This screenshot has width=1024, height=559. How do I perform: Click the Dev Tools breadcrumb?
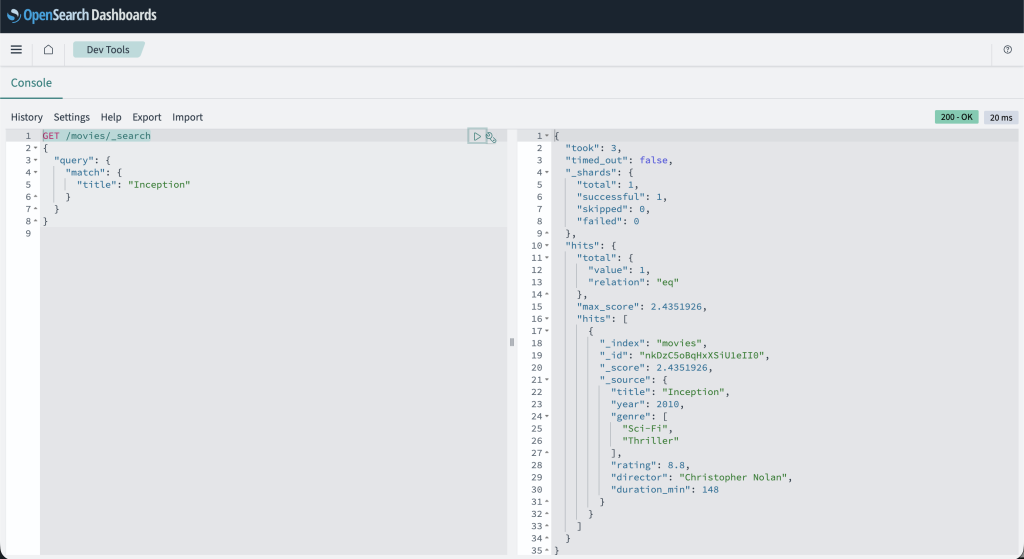tap(107, 50)
